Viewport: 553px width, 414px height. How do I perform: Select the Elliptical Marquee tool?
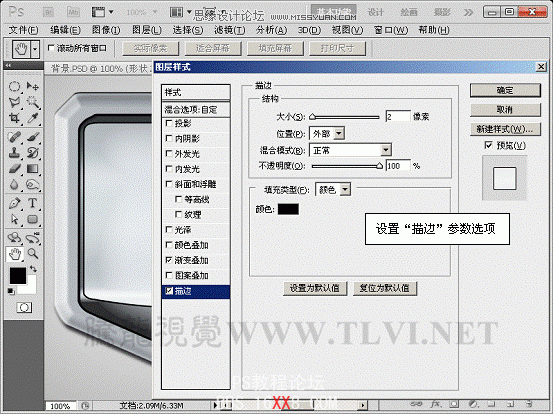[14, 86]
